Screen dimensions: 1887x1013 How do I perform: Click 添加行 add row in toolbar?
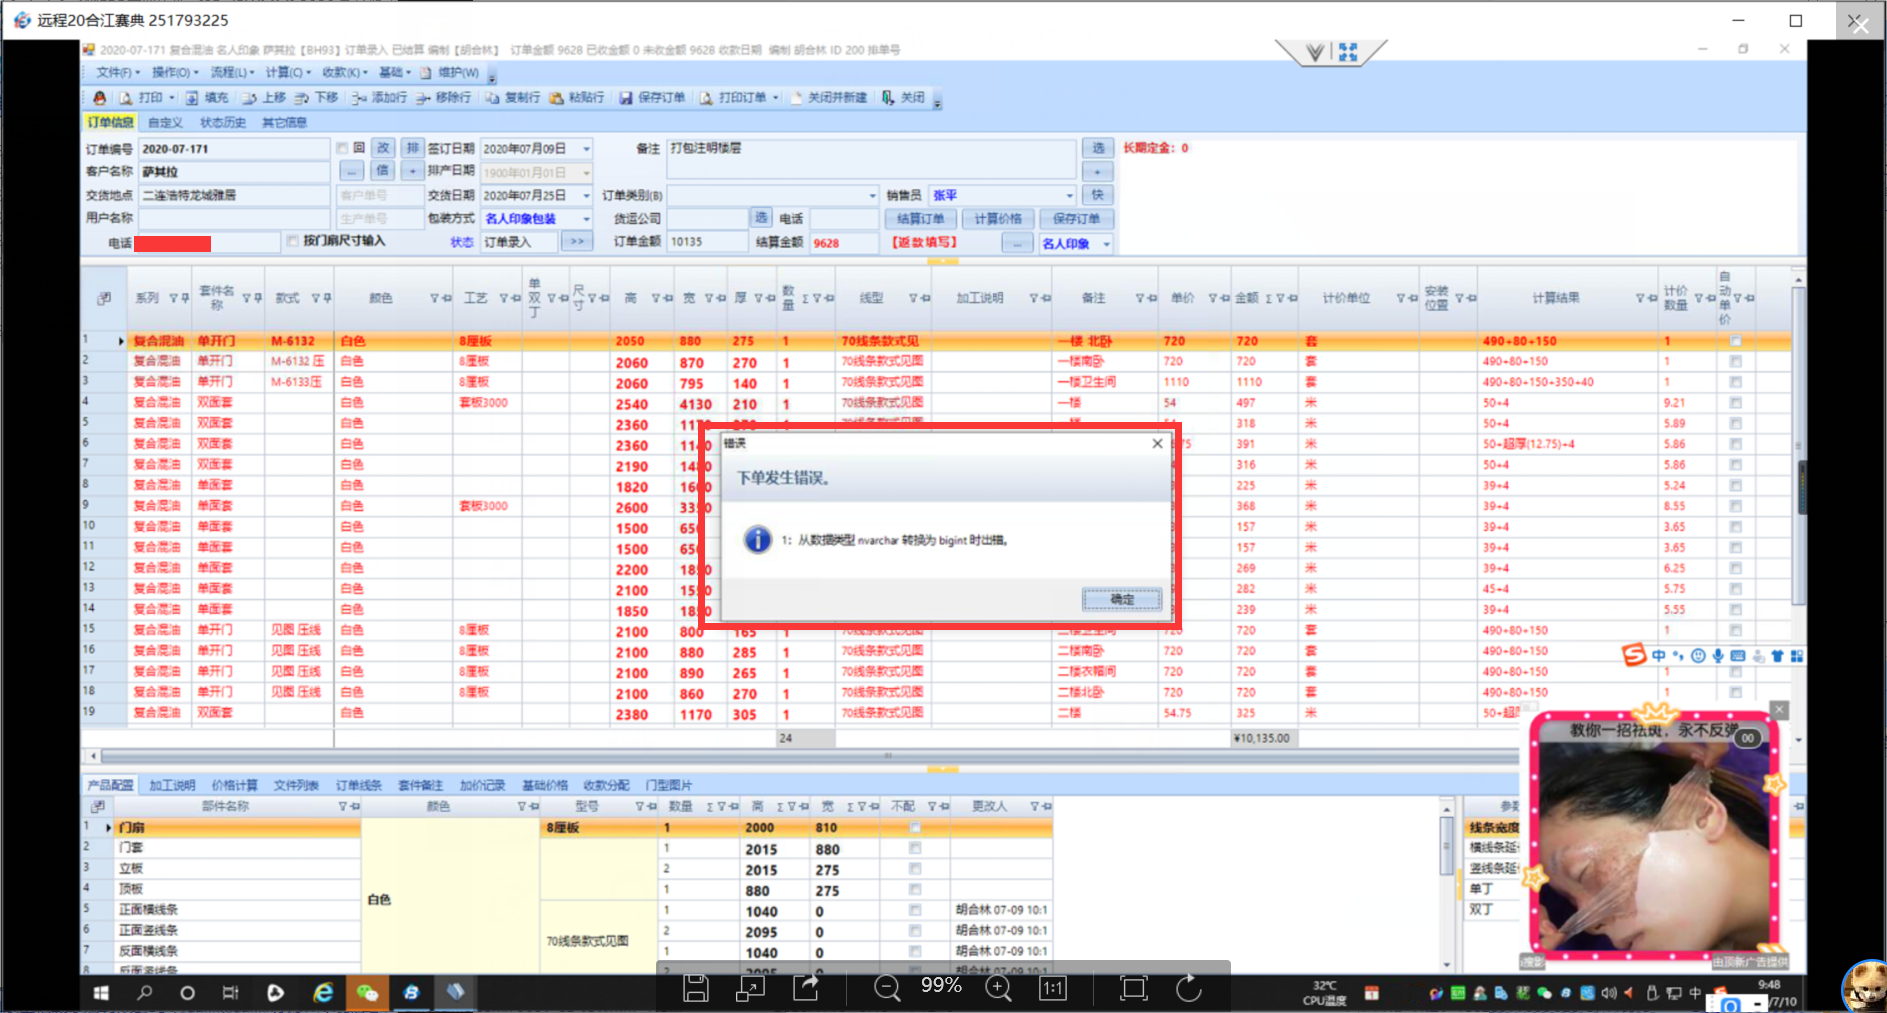coord(379,98)
